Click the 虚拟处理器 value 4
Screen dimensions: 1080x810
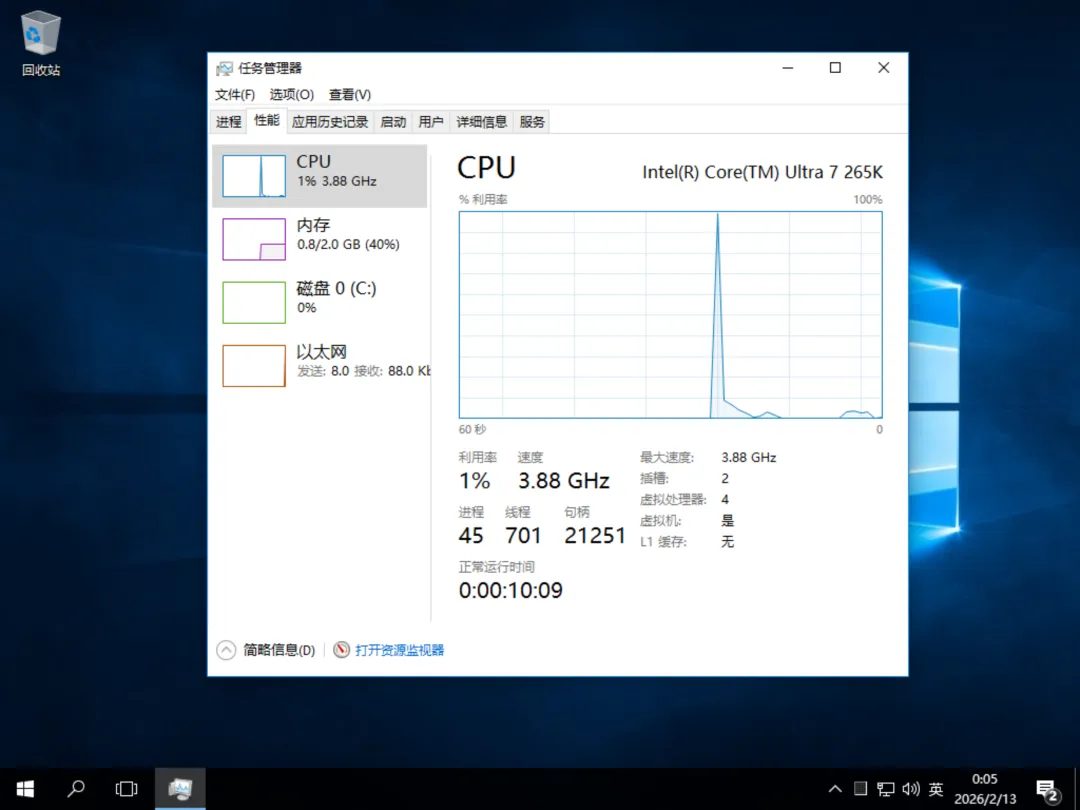725,499
